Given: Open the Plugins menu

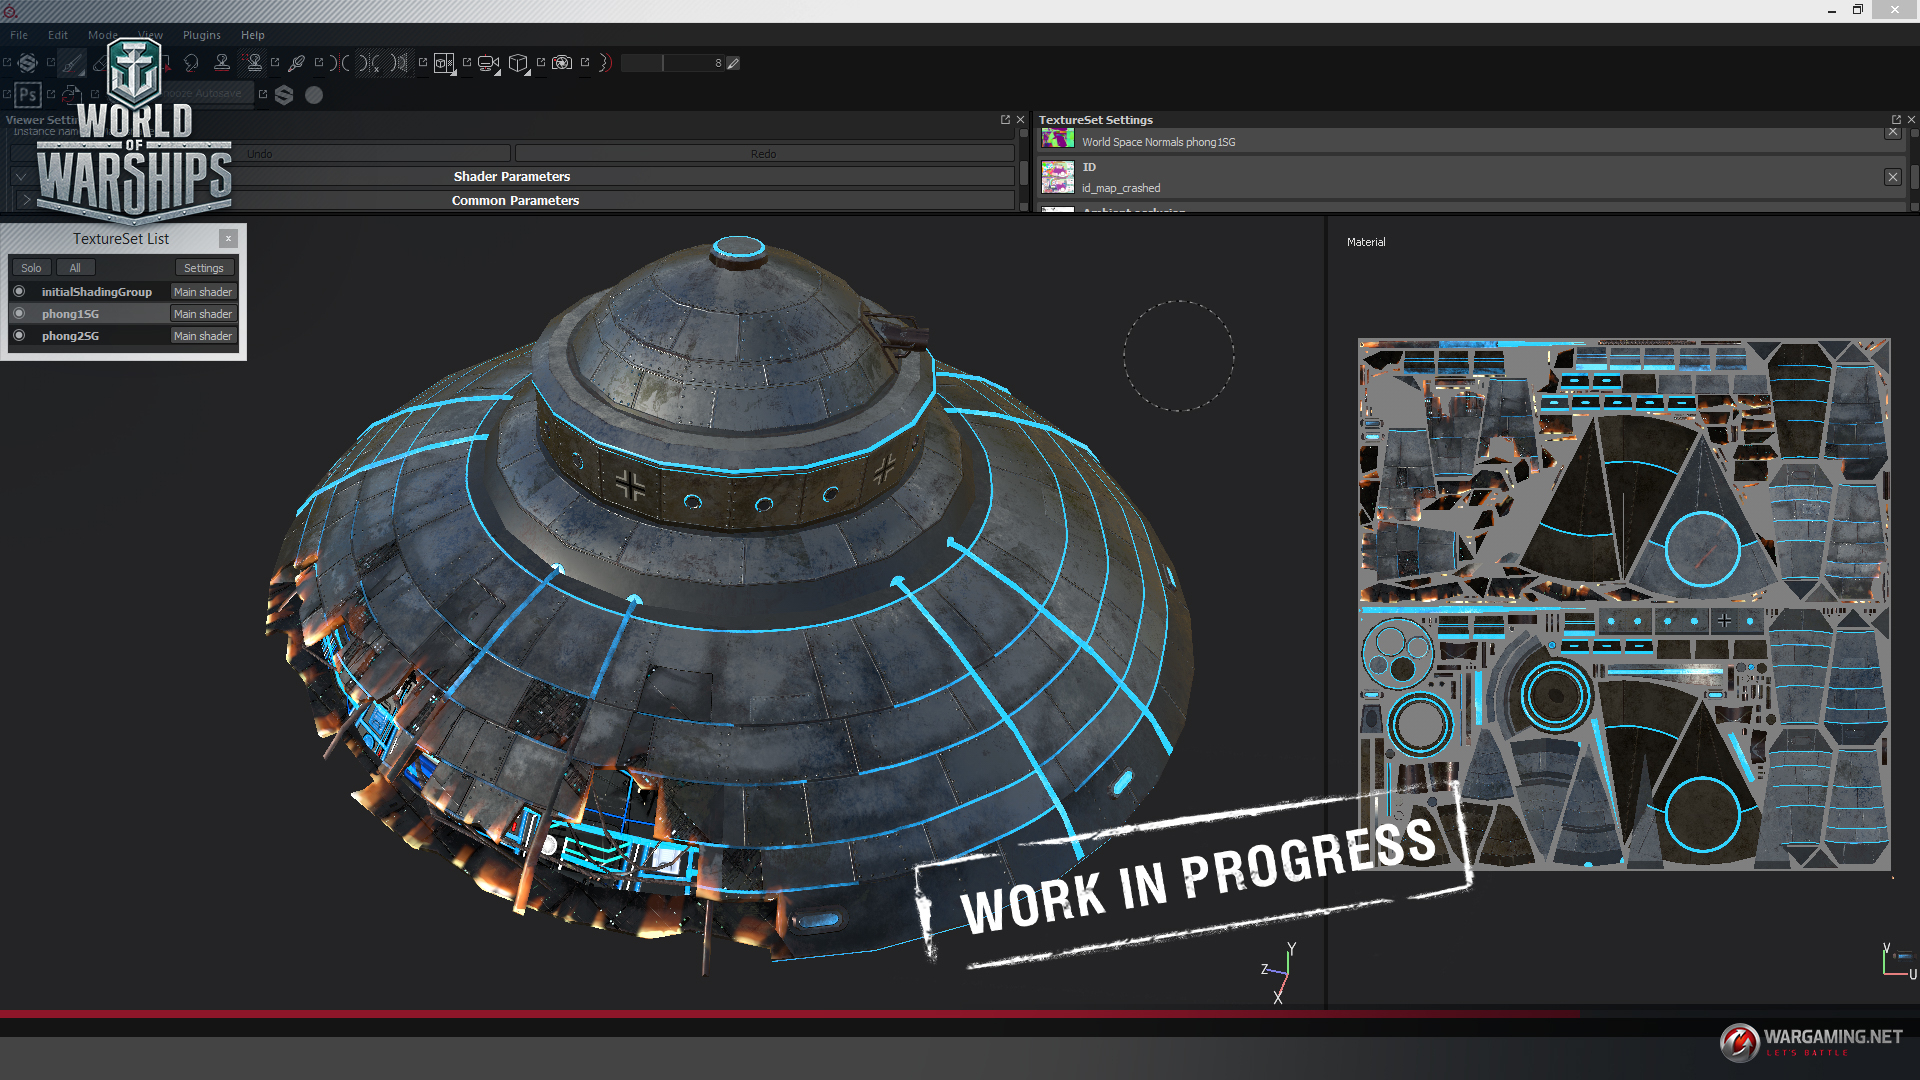Looking at the screenshot, I should click(201, 35).
